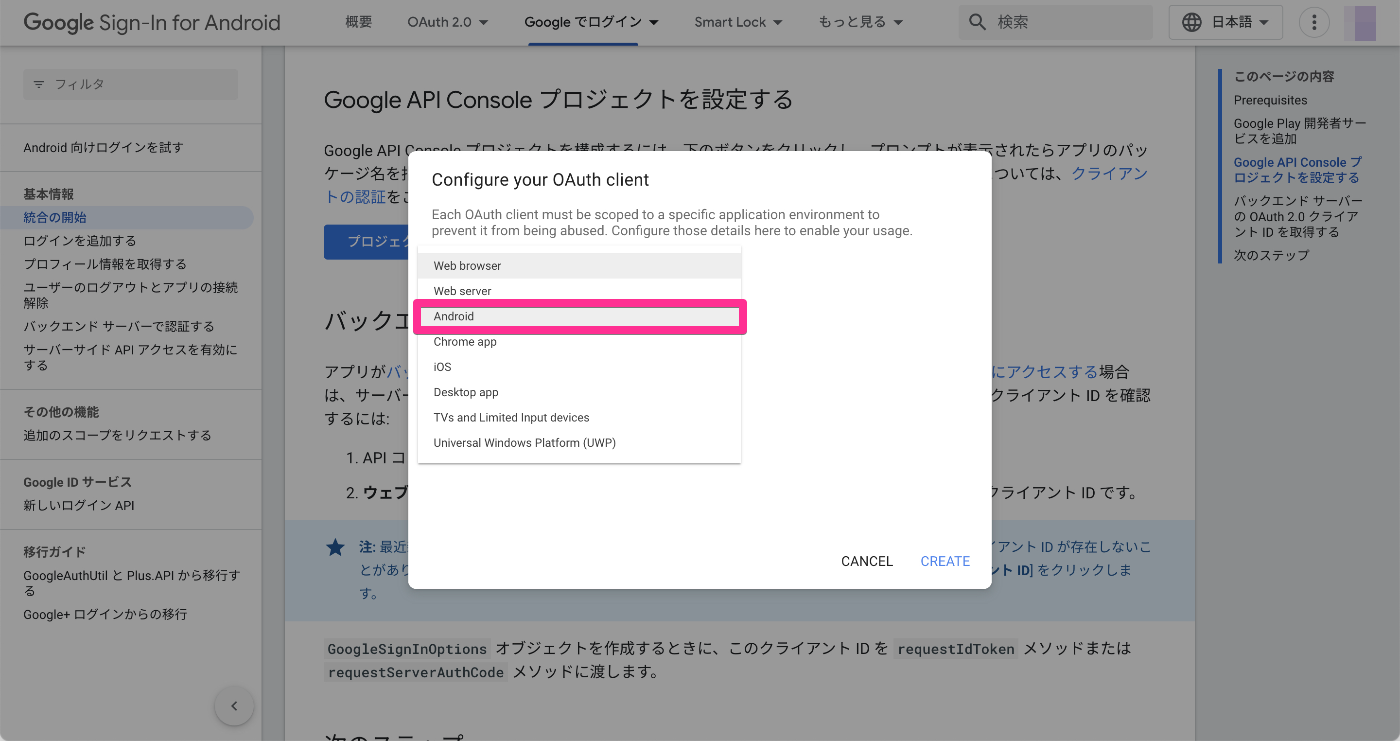Image resolution: width=1400 pixels, height=741 pixels.
Task: Open ユーザーのログアウトとアプリの接続解除
Action: [131, 295]
